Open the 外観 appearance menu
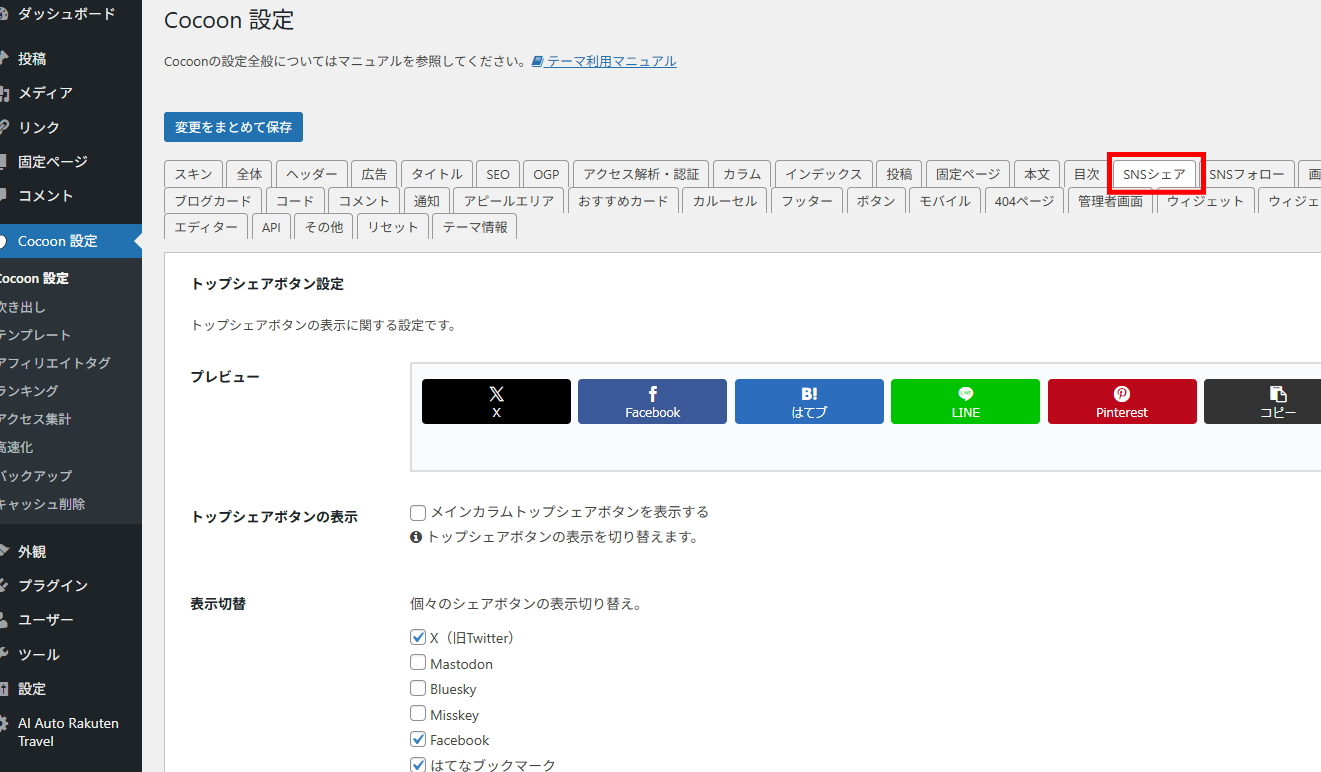The width and height of the screenshot is (1321, 772). pyautogui.click(x=32, y=552)
